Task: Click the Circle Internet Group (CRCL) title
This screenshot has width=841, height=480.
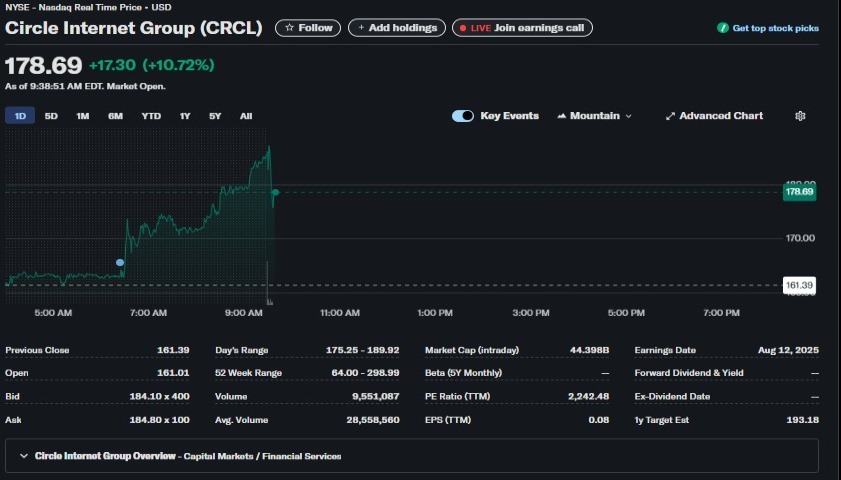Action: 134,28
